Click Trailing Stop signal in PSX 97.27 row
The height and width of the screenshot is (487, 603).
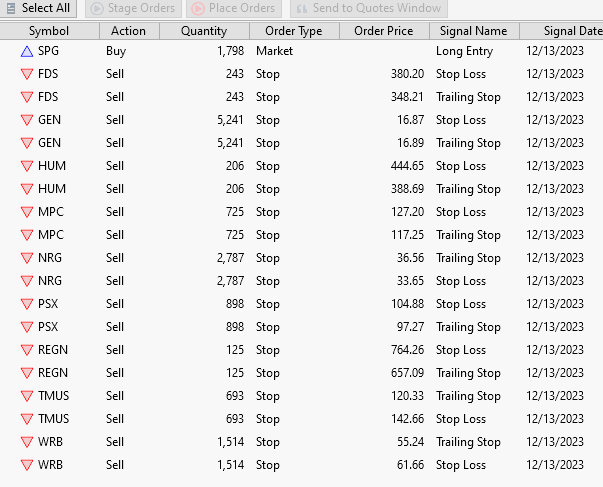tap(468, 327)
